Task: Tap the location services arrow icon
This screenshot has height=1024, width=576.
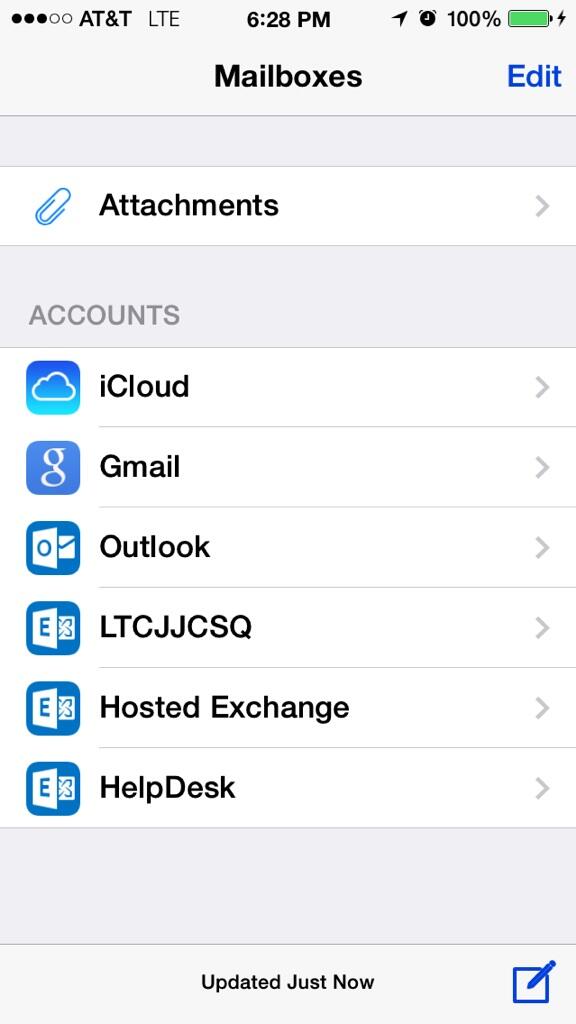Action: (400, 19)
